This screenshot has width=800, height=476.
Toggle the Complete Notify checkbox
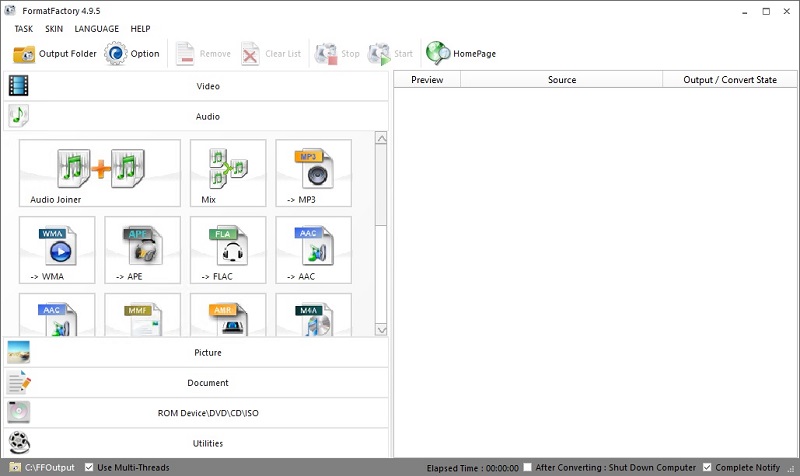pyautogui.click(x=707, y=467)
